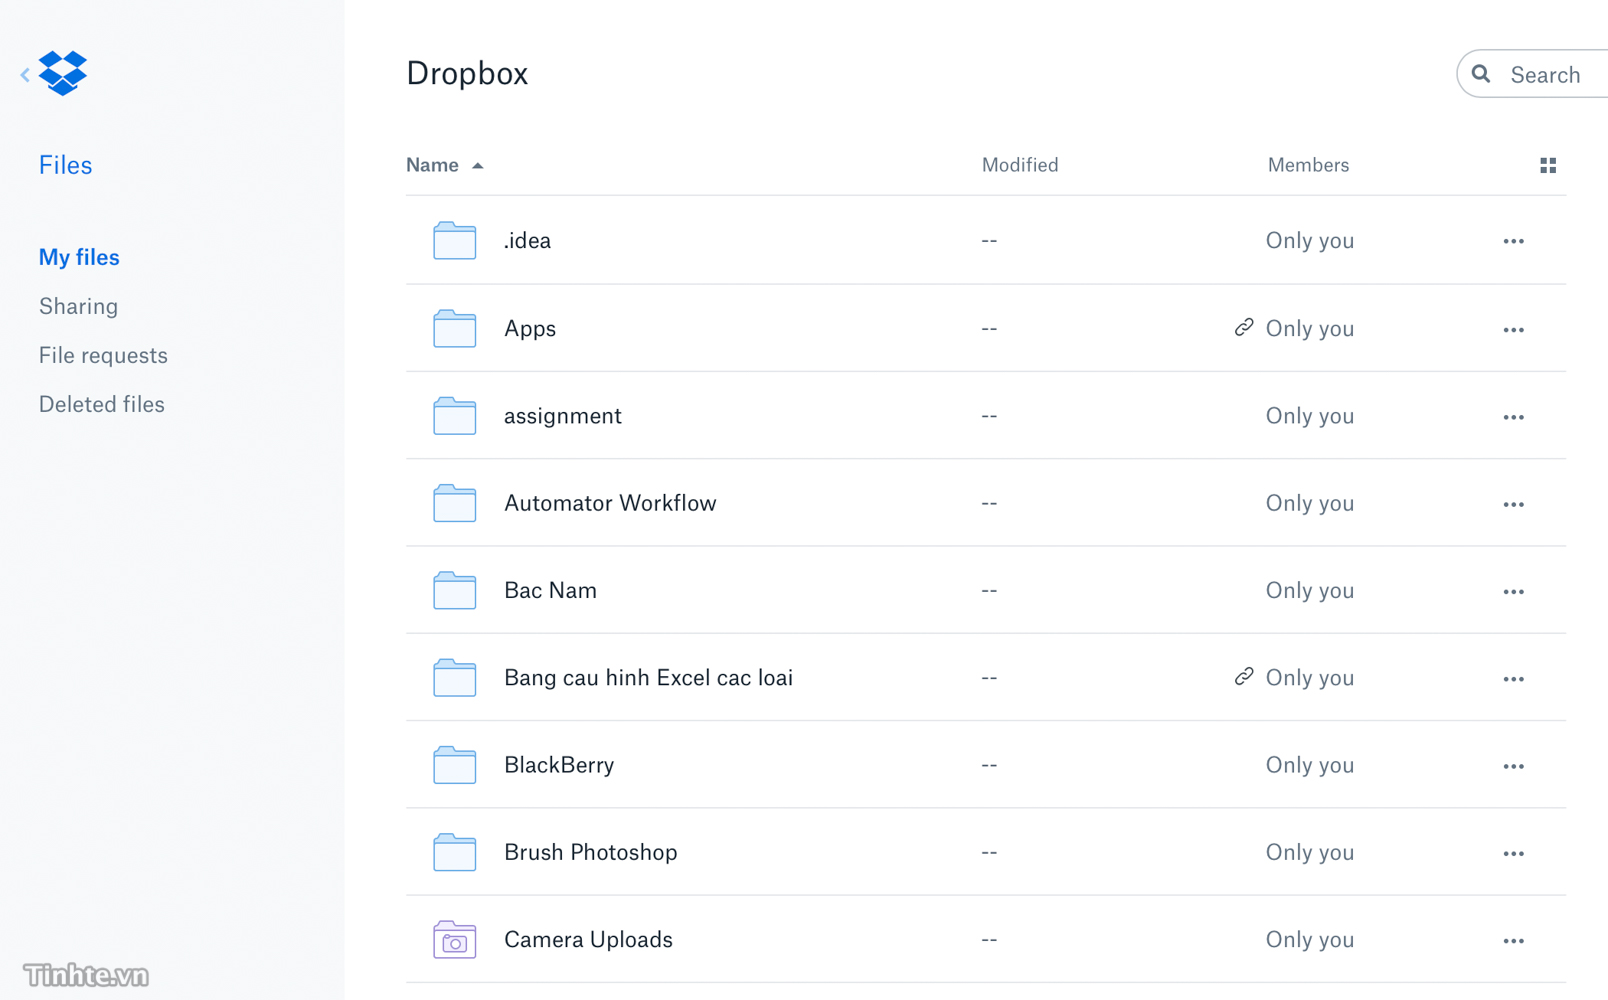Viewport: 1608px width, 1000px height.
Task: Click Only you for Brush Photoshop
Action: coord(1310,852)
